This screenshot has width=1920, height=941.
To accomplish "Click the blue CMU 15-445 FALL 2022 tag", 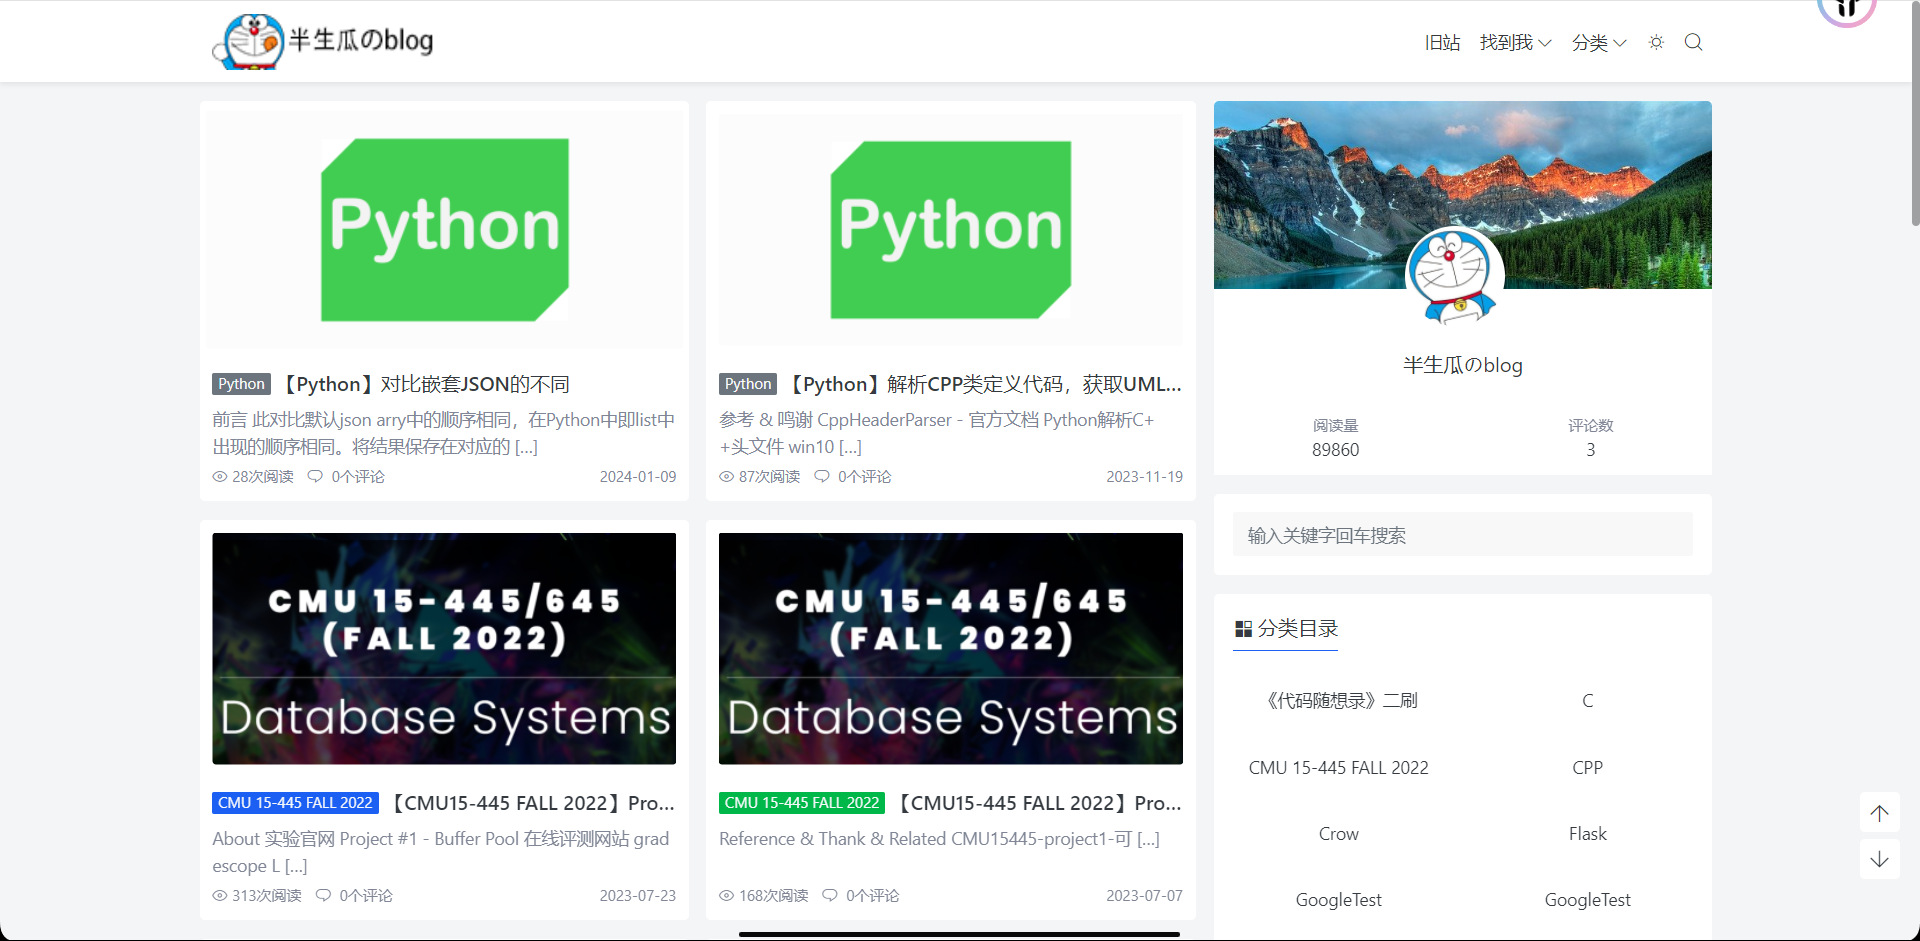I will pos(295,803).
